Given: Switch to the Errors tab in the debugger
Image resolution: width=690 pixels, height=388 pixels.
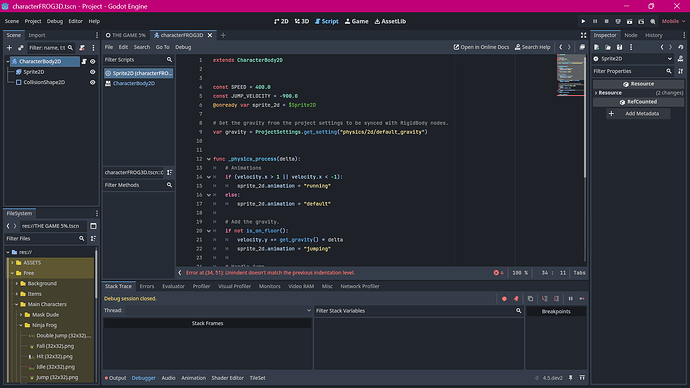Looking at the screenshot, I should pyautogui.click(x=147, y=286).
